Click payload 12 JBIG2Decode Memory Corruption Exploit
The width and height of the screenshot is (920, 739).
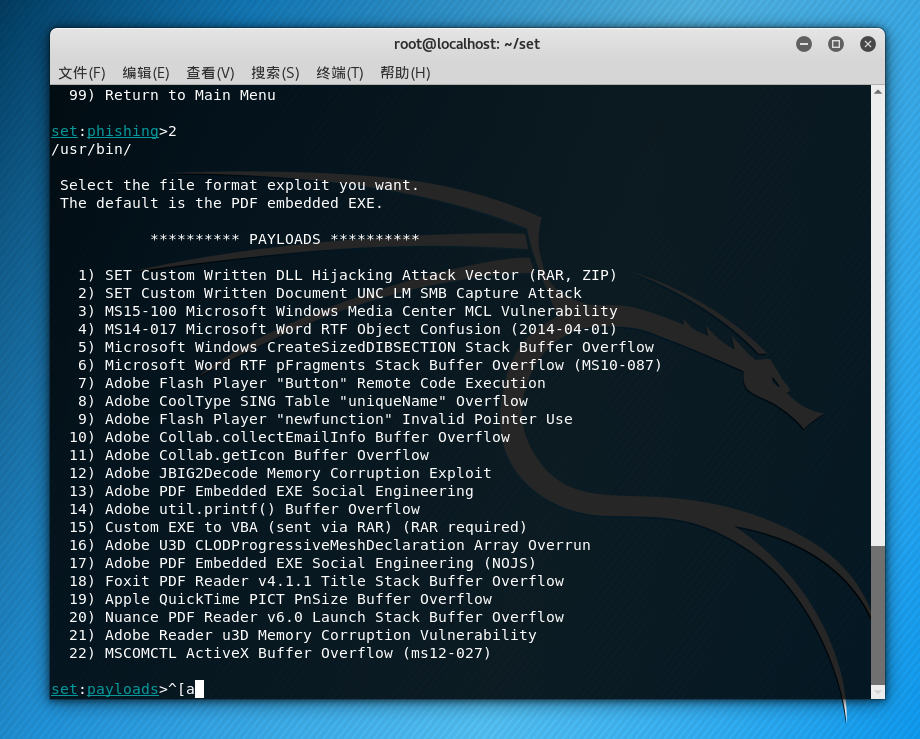point(280,473)
